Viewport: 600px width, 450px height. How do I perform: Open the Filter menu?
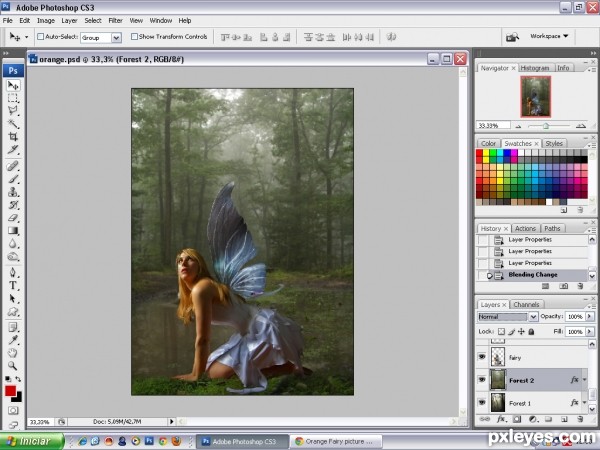[115, 21]
